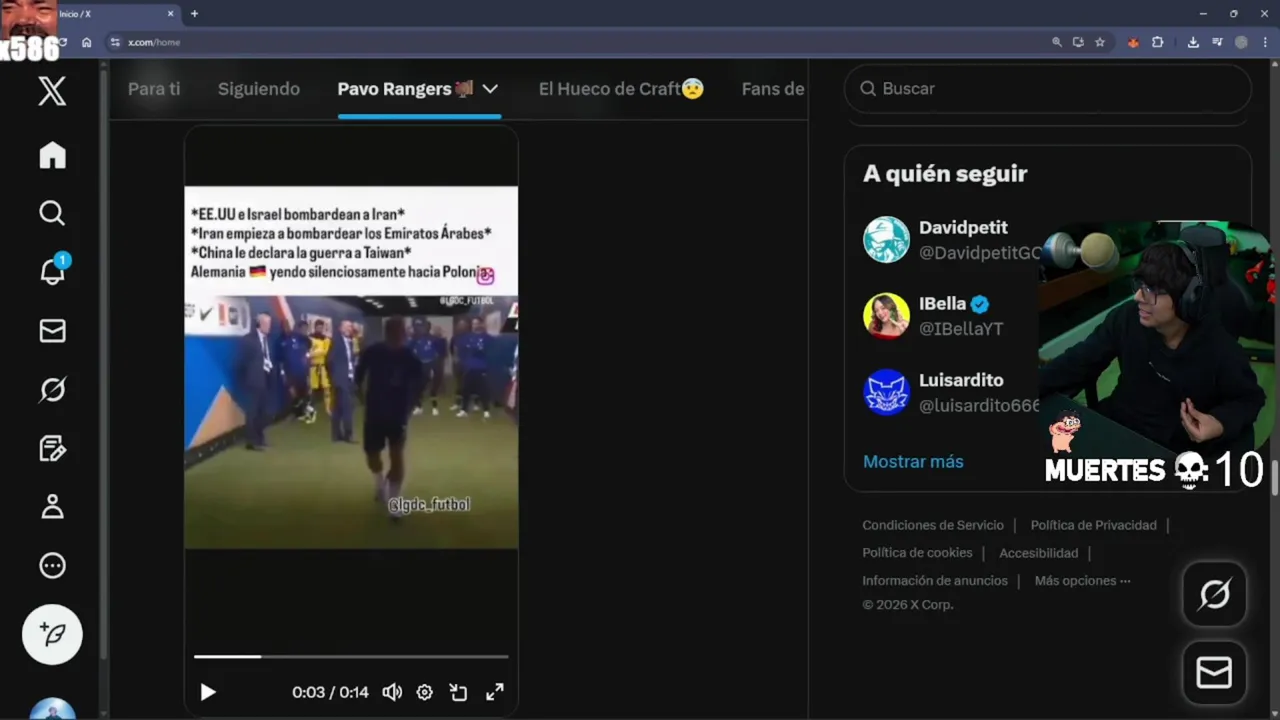The height and width of the screenshot is (720, 1280).
Task: Switch to the Siguiendo tab
Action: click(x=259, y=89)
